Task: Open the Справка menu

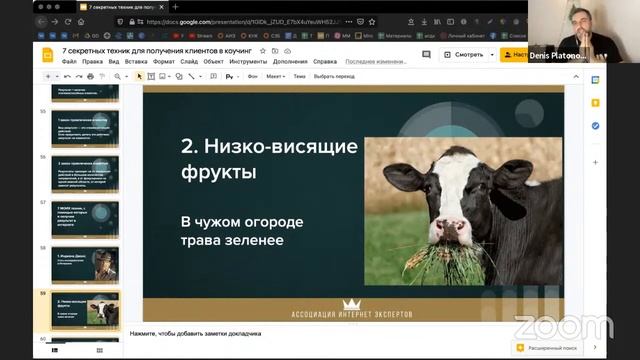Action: (325, 62)
